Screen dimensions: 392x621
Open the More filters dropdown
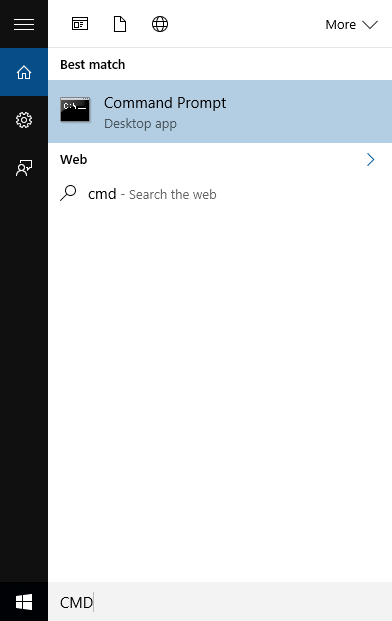tap(351, 25)
